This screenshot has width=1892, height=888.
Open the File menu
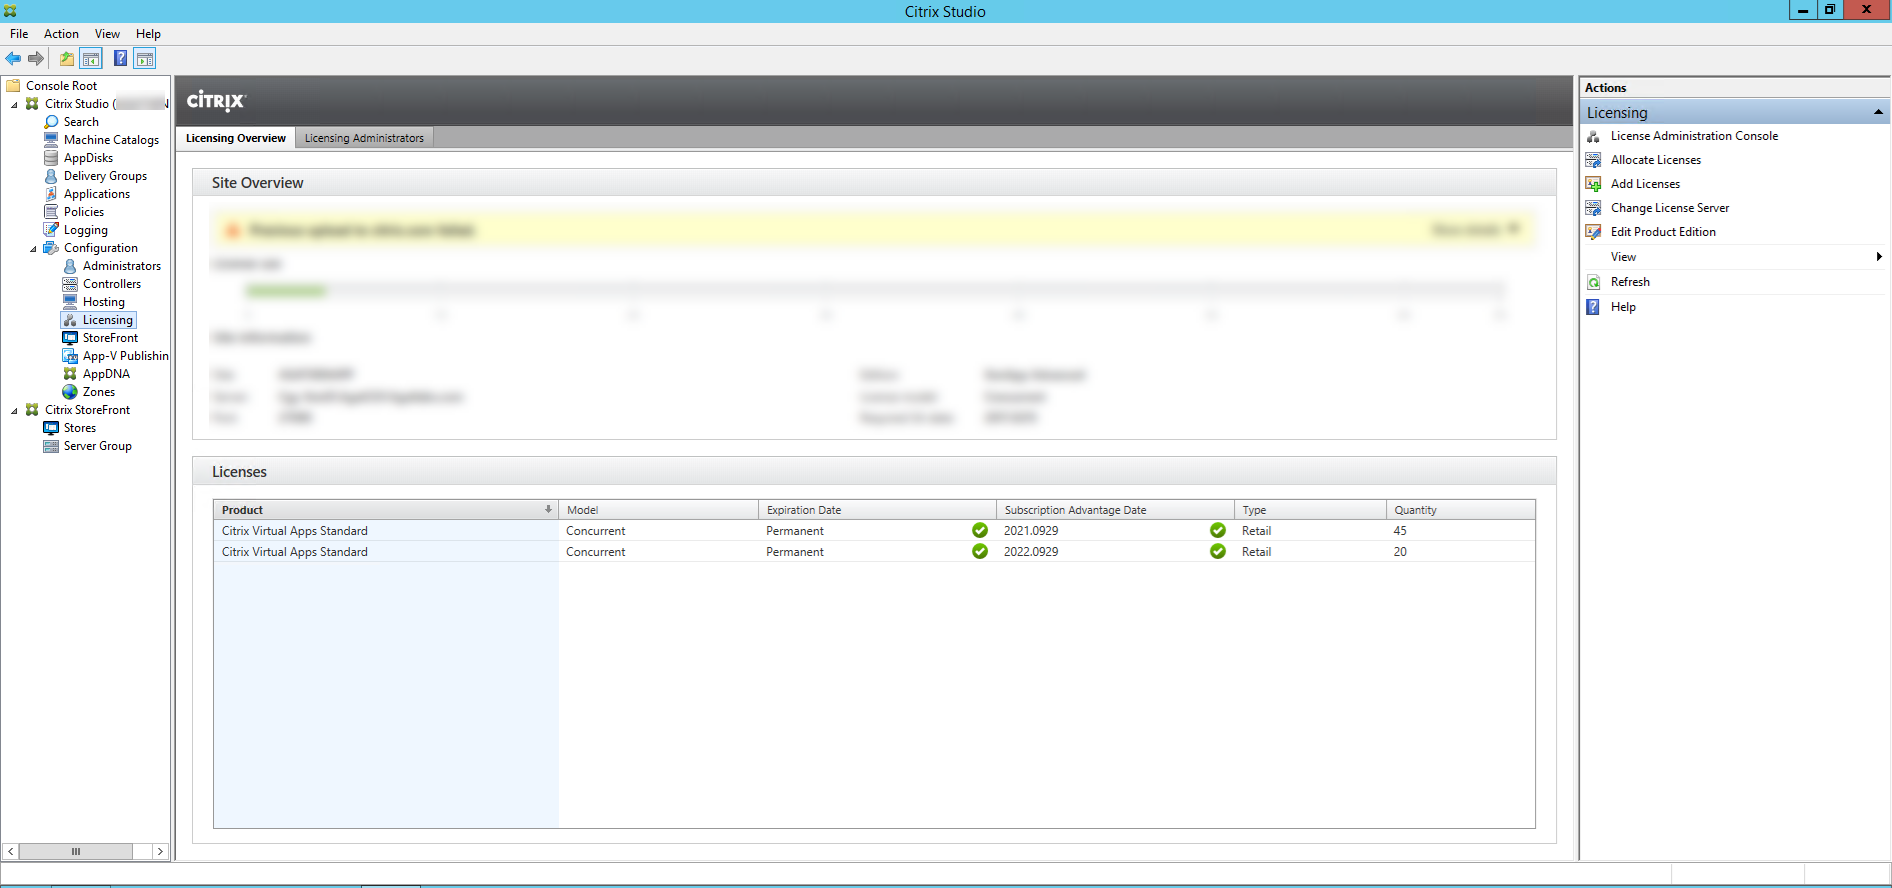tap(19, 34)
